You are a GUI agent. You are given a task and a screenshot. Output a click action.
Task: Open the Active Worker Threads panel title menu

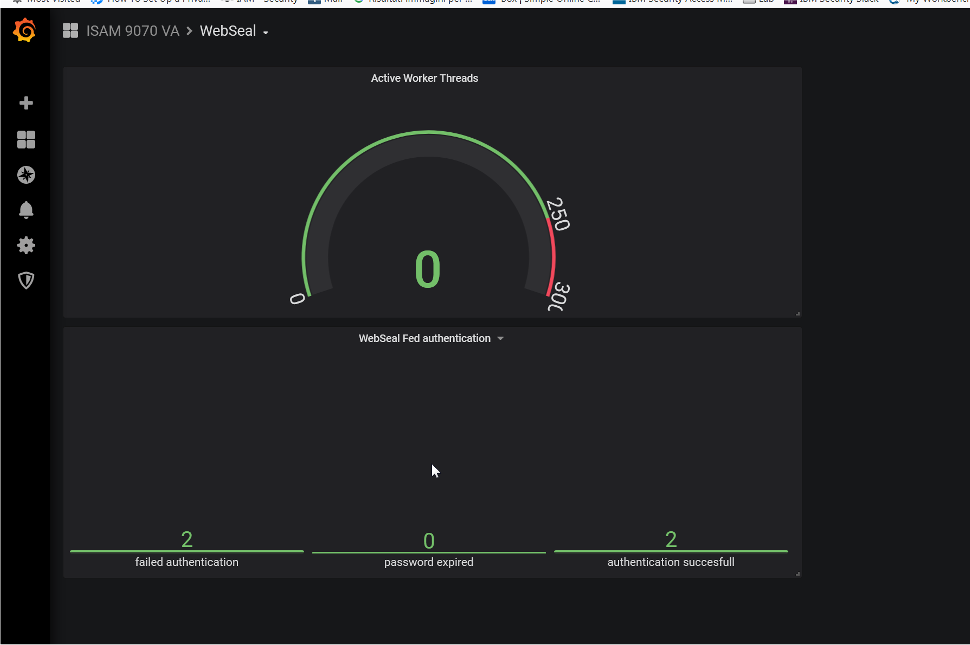tap(424, 79)
